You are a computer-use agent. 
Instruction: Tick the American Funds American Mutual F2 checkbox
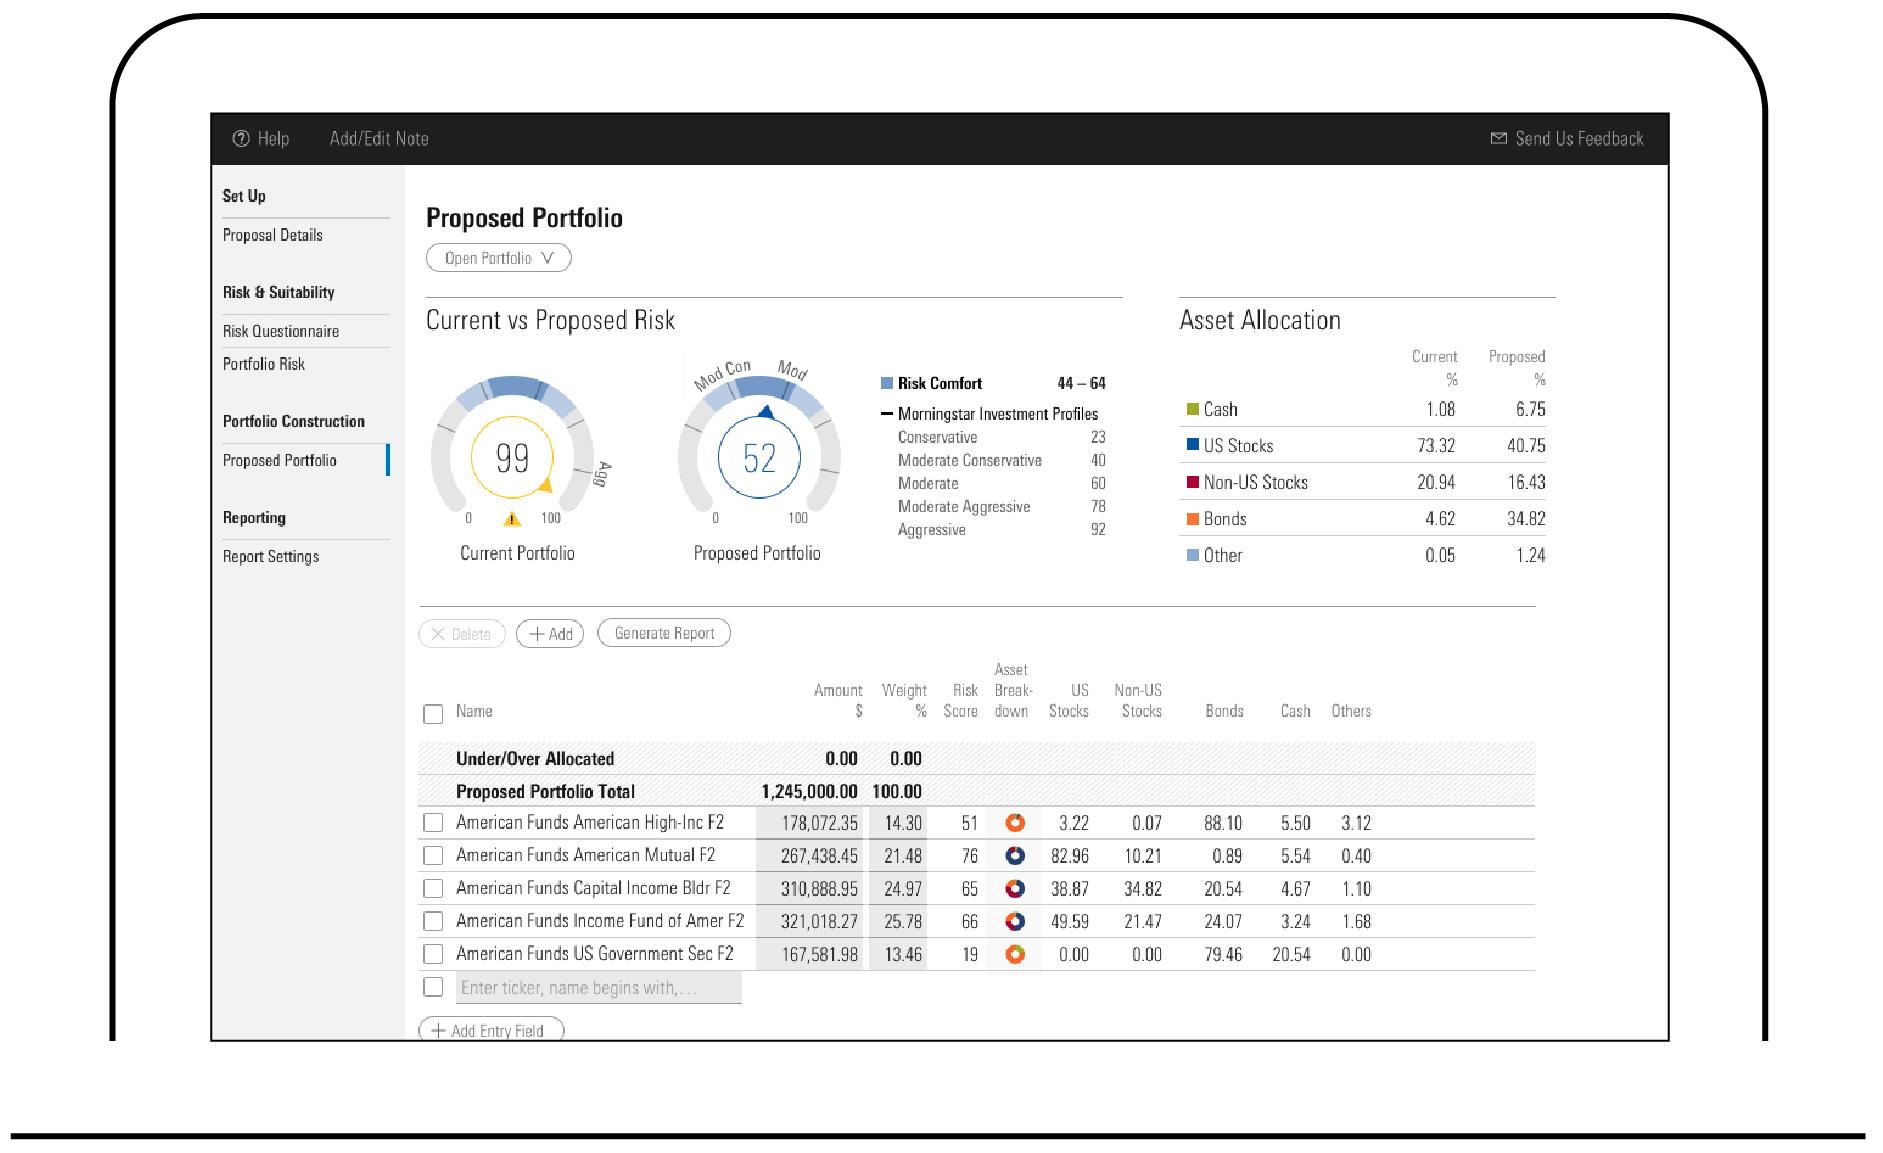pyautogui.click(x=433, y=856)
